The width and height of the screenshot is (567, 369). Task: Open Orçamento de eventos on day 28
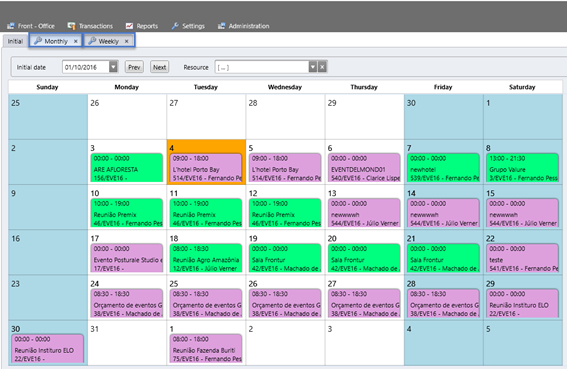click(x=443, y=303)
